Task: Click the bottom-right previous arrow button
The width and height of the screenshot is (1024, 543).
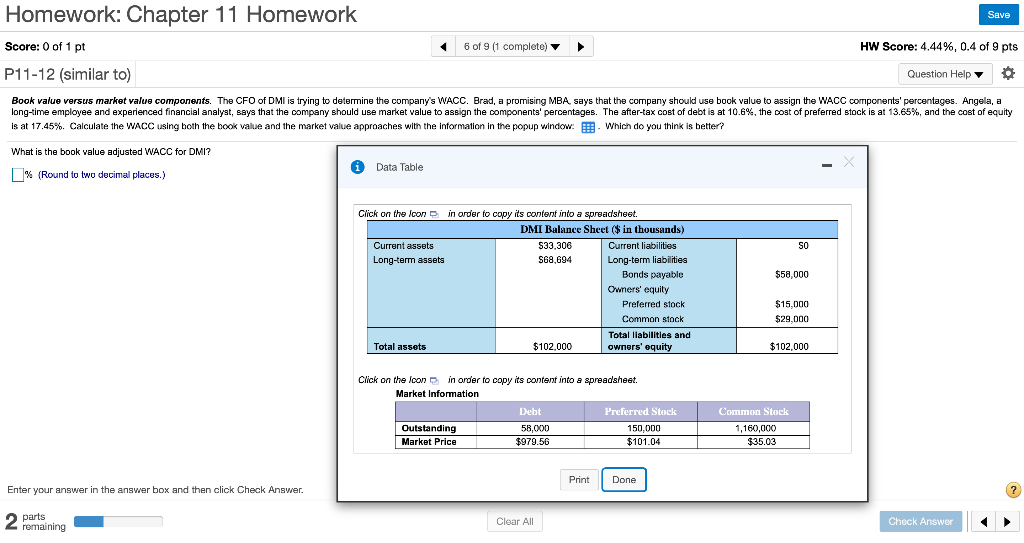Action: [984, 521]
